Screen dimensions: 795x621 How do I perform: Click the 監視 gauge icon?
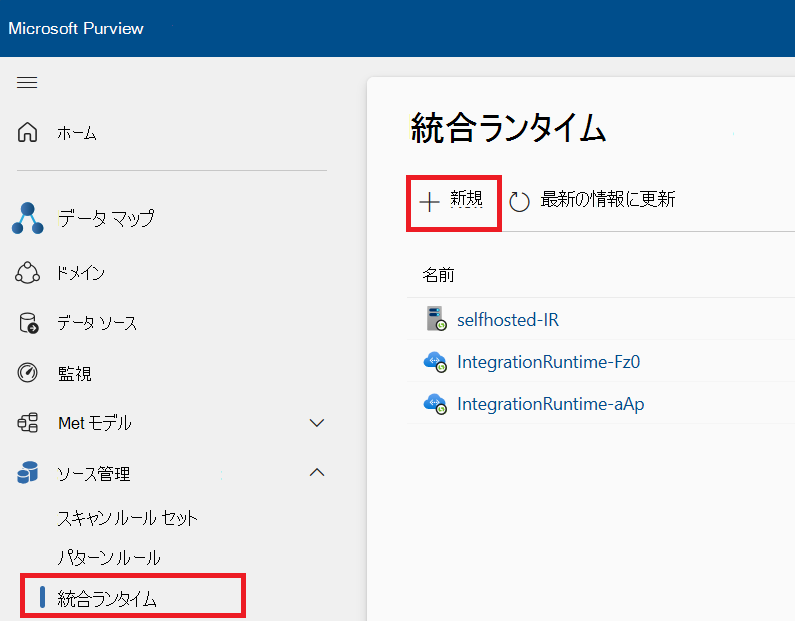[x=27, y=373]
